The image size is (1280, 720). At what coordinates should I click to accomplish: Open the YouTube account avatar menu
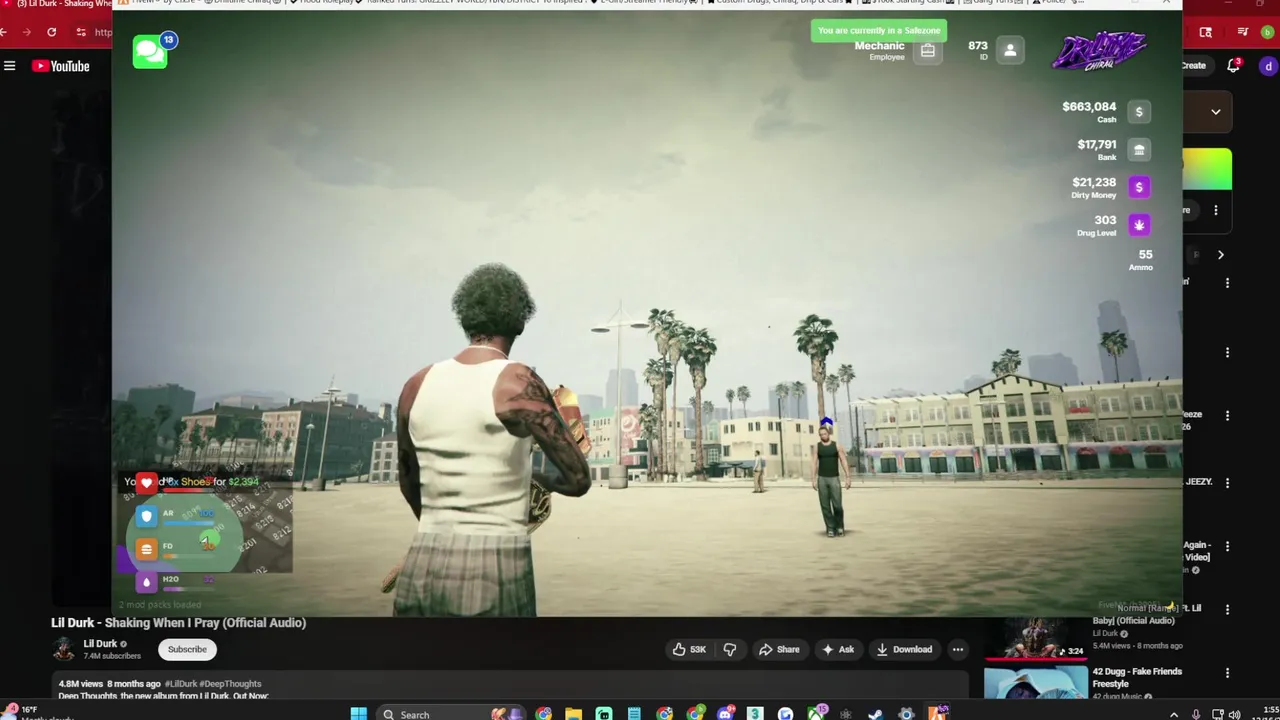point(1268,66)
